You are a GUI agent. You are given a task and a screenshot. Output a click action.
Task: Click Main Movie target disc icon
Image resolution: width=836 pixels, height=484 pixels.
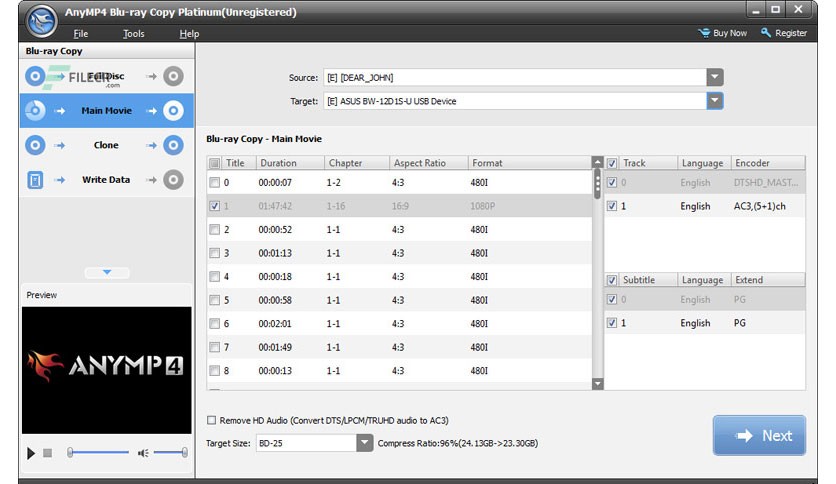173,110
